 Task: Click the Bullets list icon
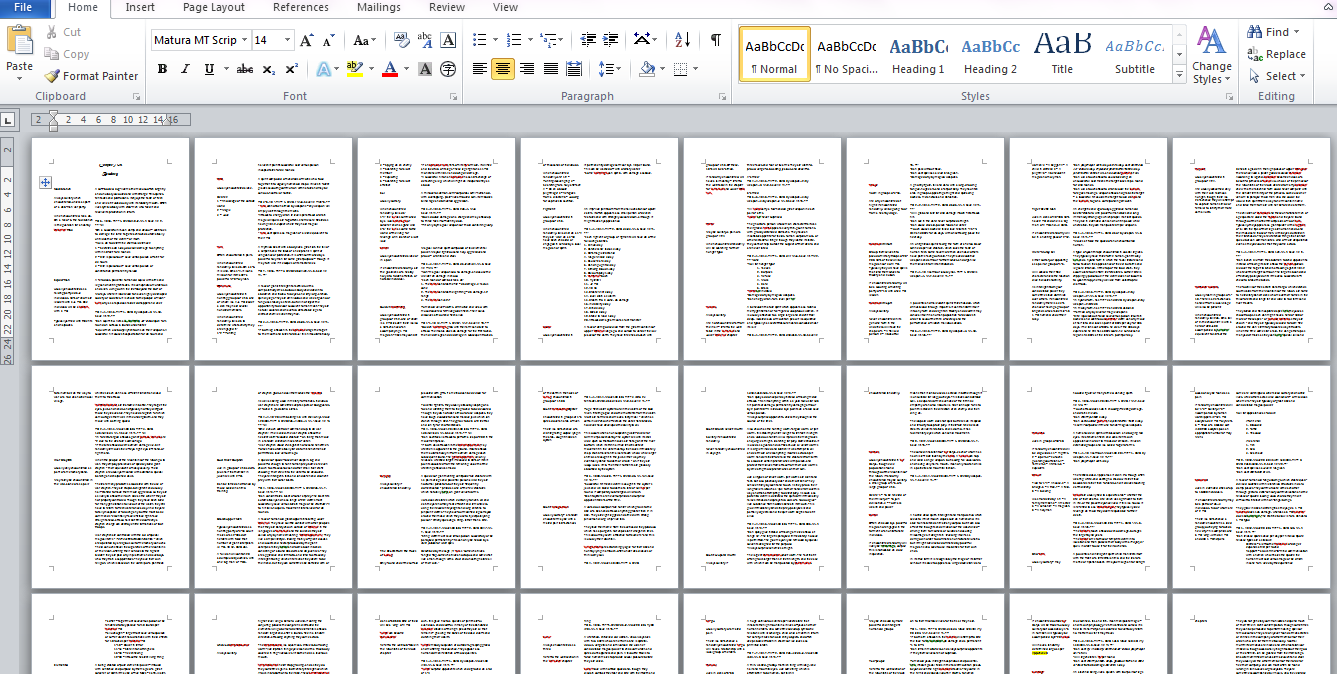coord(479,40)
